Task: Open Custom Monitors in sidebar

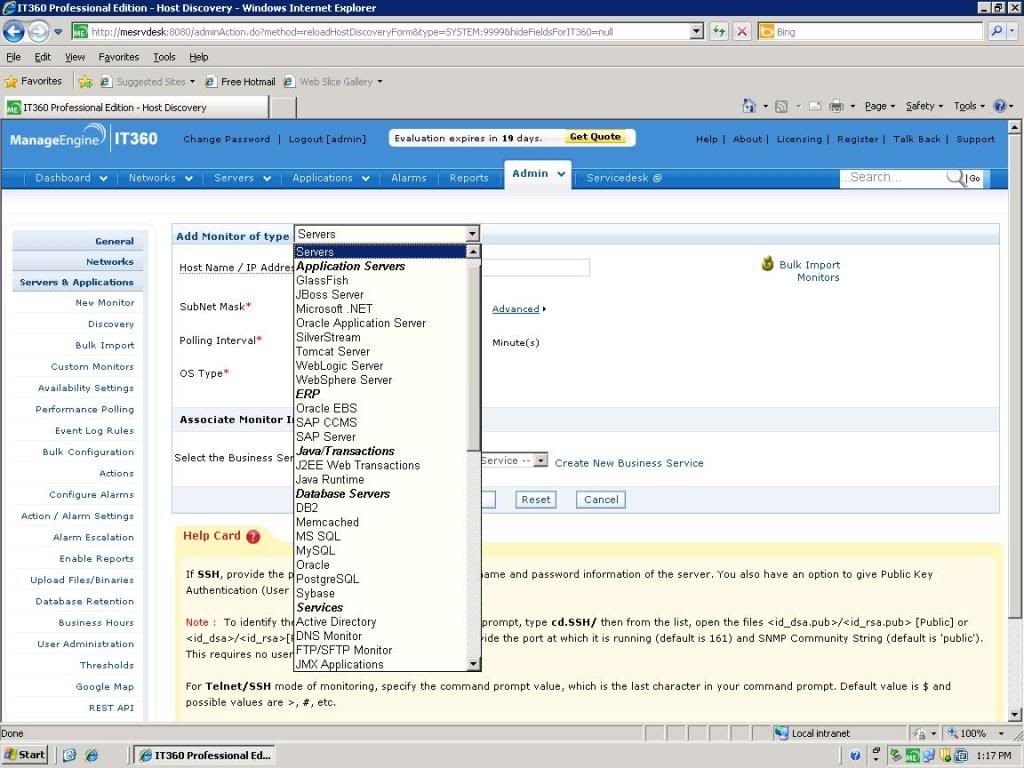Action: pos(92,366)
